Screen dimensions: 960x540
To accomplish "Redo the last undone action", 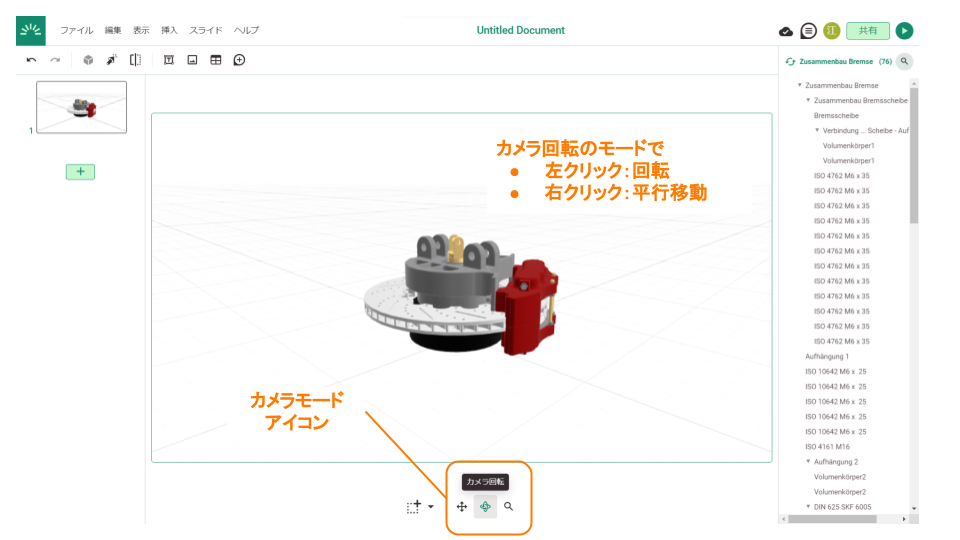I will (x=55, y=60).
